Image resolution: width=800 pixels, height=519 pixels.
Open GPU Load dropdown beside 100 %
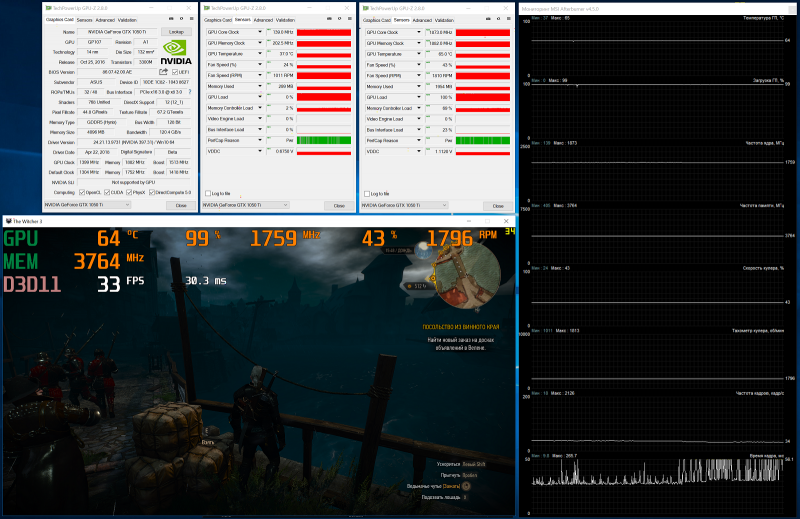pyautogui.click(x=419, y=97)
